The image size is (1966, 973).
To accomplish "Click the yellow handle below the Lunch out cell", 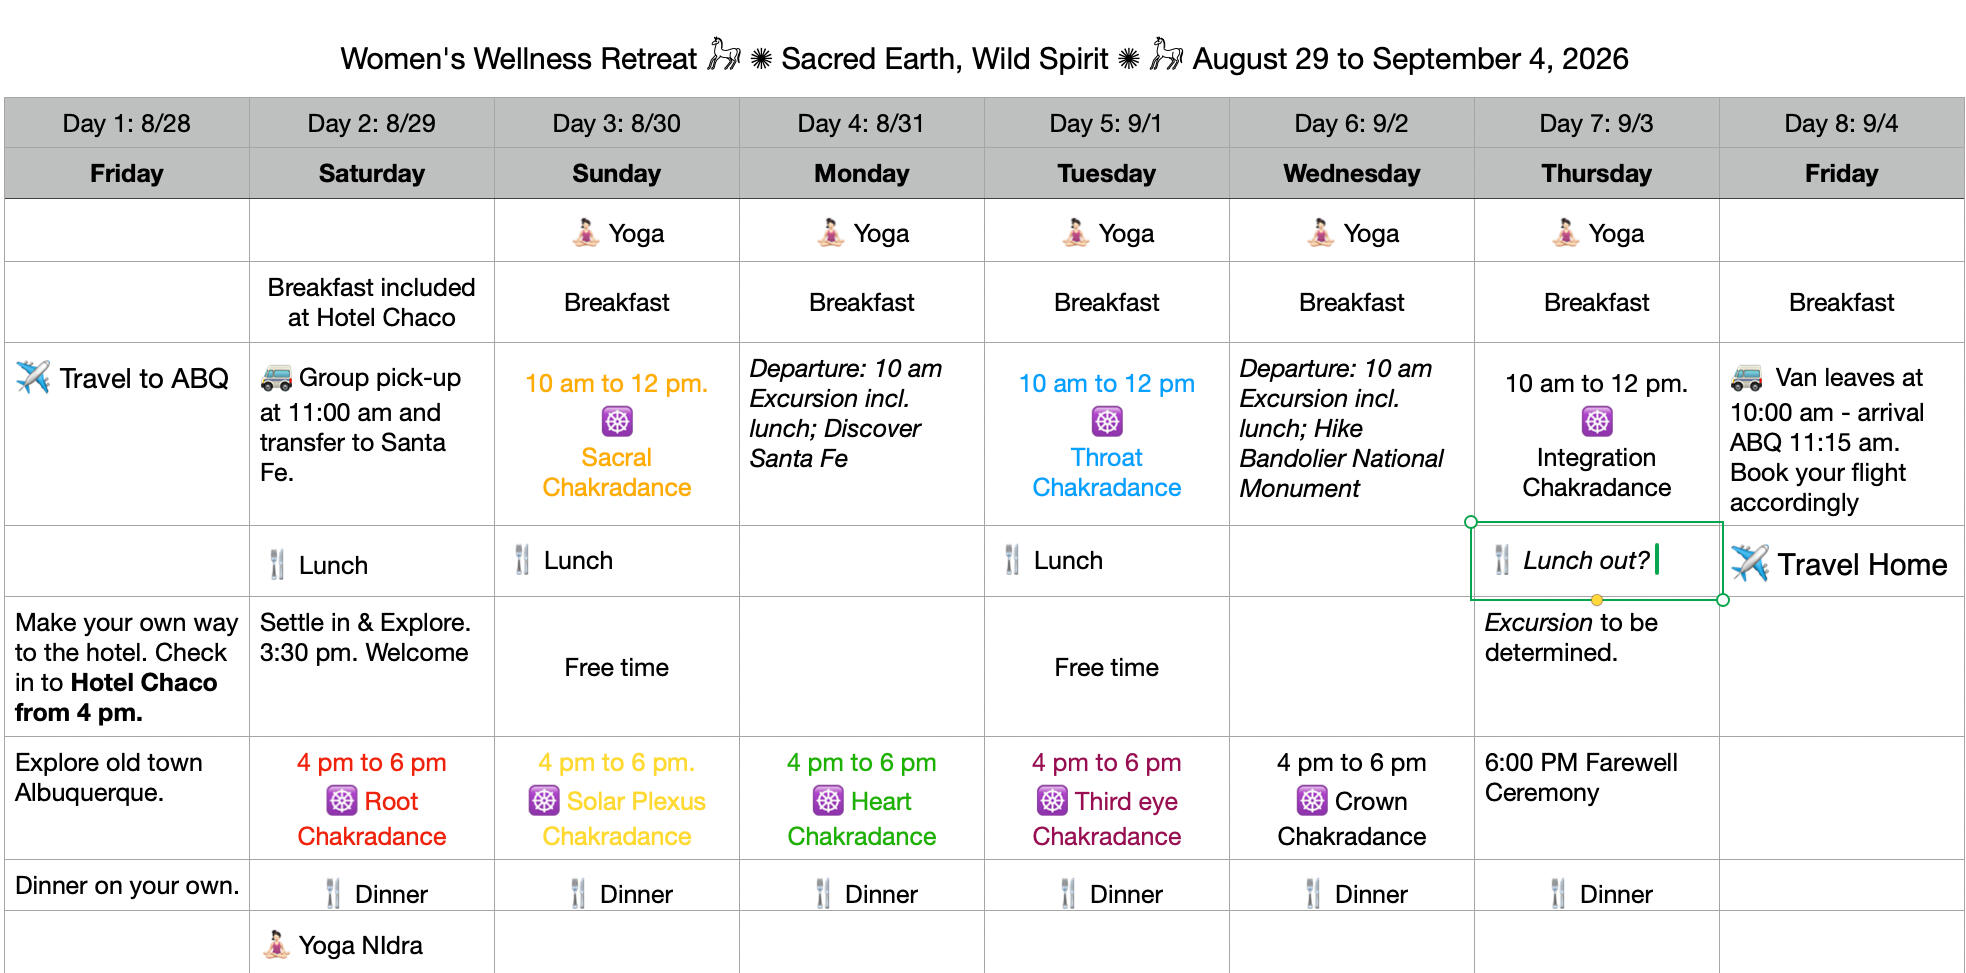I will click(1597, 600).
